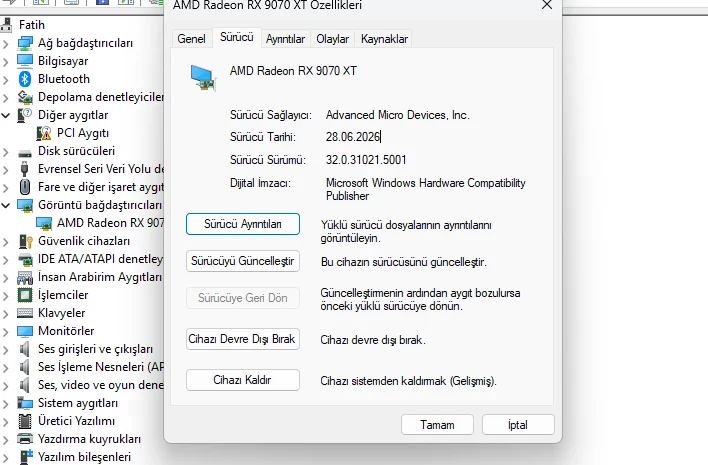Click the Depolama denetleyicileri icon
708x465 pixels.
pyautogui.click(x=25, y=97)
